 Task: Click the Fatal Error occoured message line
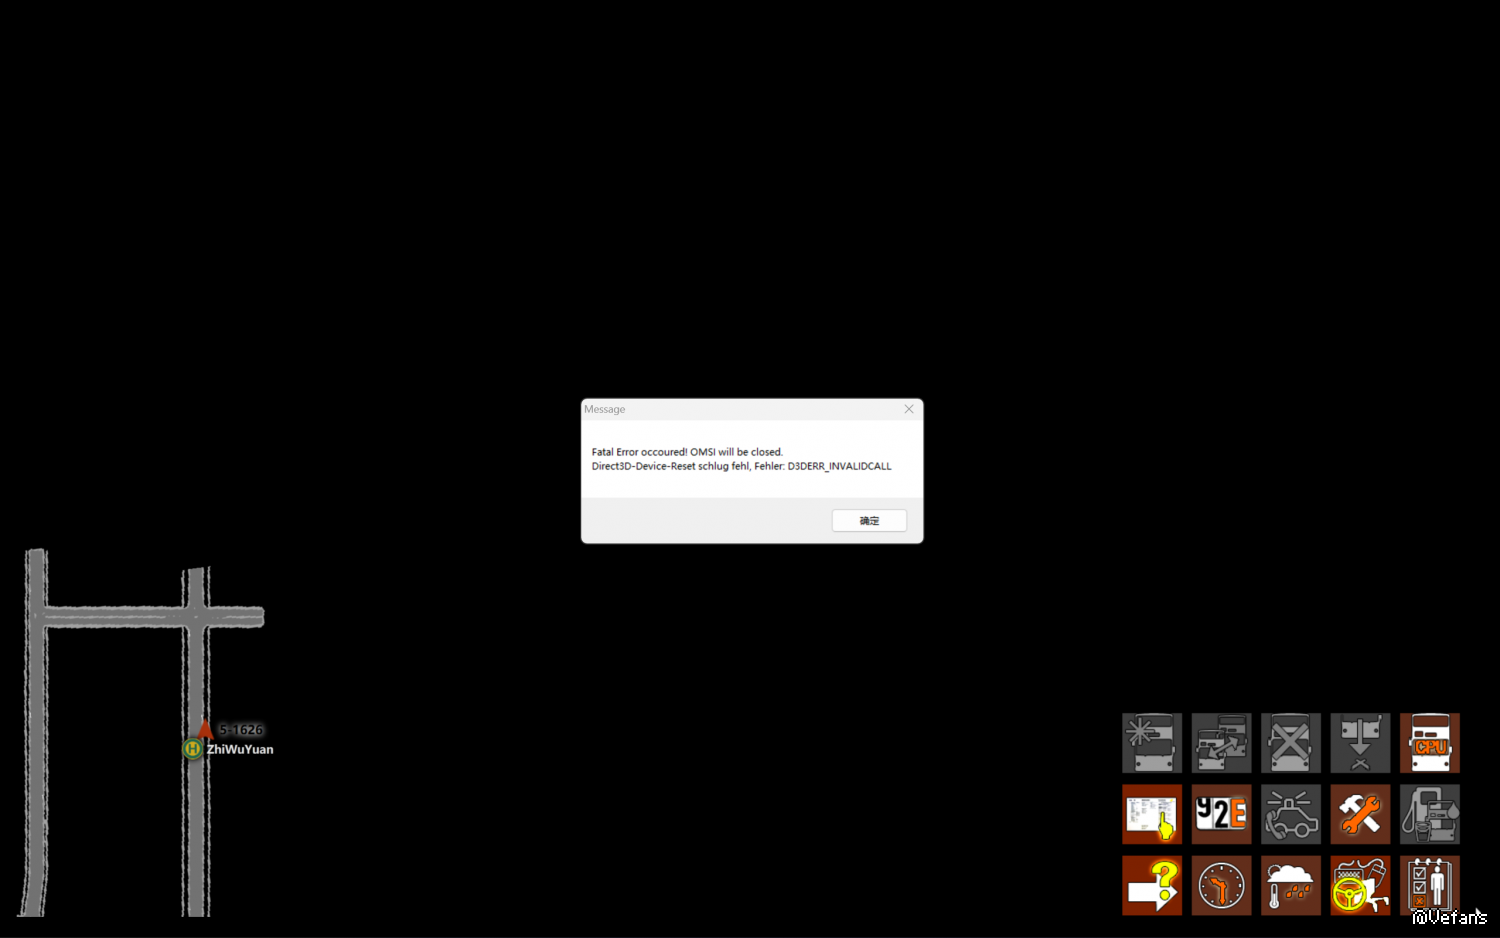tap(687, 452)
